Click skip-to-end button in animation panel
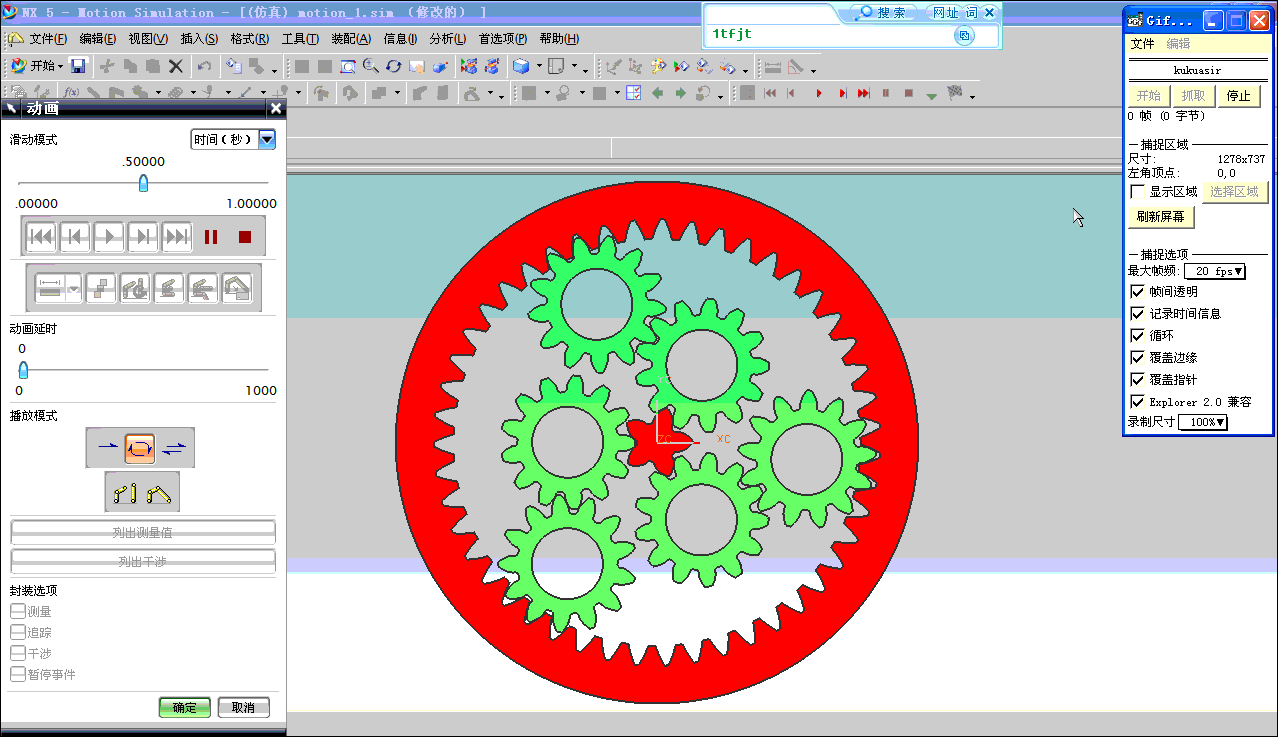The image size is (1278, 737). (x=177, y=237)
